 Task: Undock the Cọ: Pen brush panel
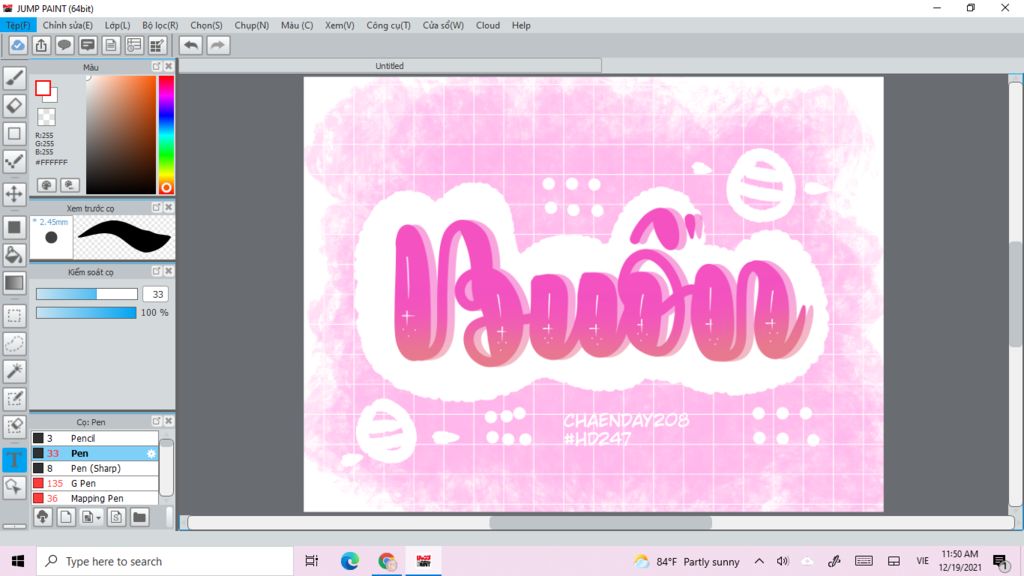(x=157, y=421)
